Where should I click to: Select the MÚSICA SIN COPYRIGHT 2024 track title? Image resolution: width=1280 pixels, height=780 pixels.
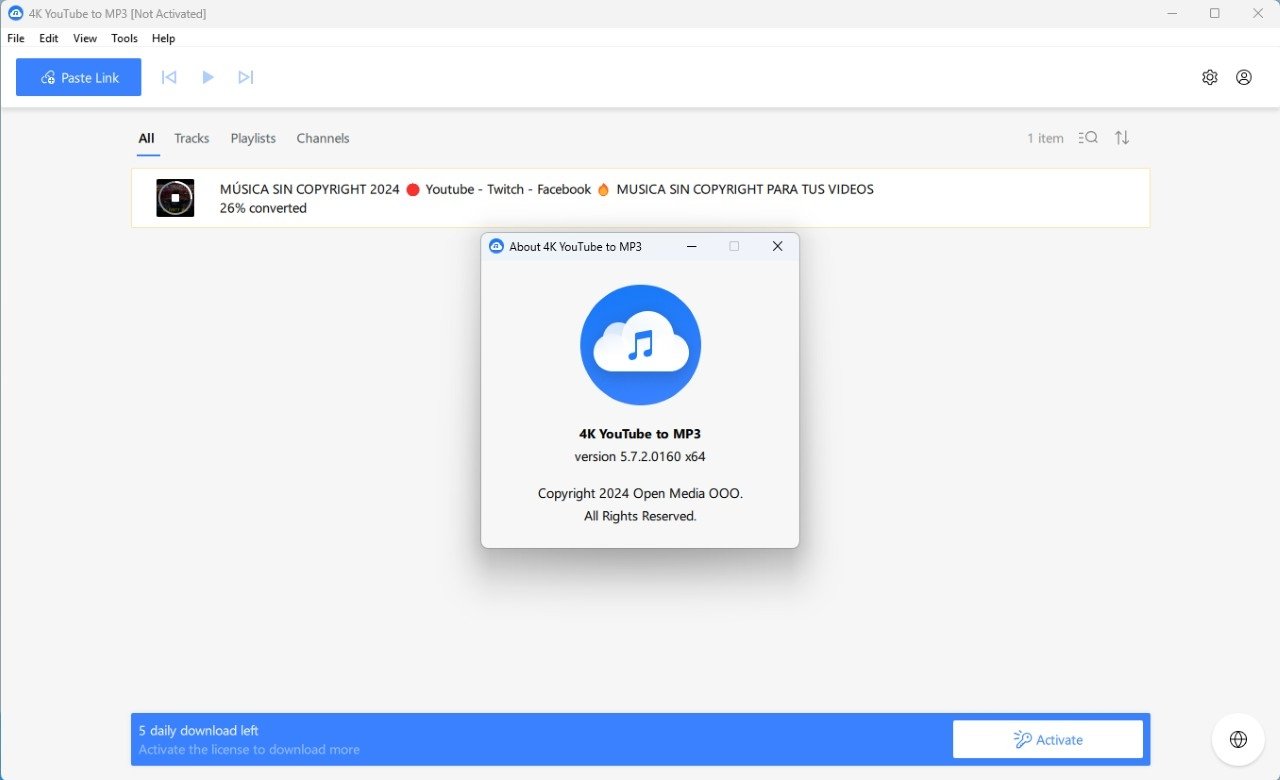coord(547,189)
